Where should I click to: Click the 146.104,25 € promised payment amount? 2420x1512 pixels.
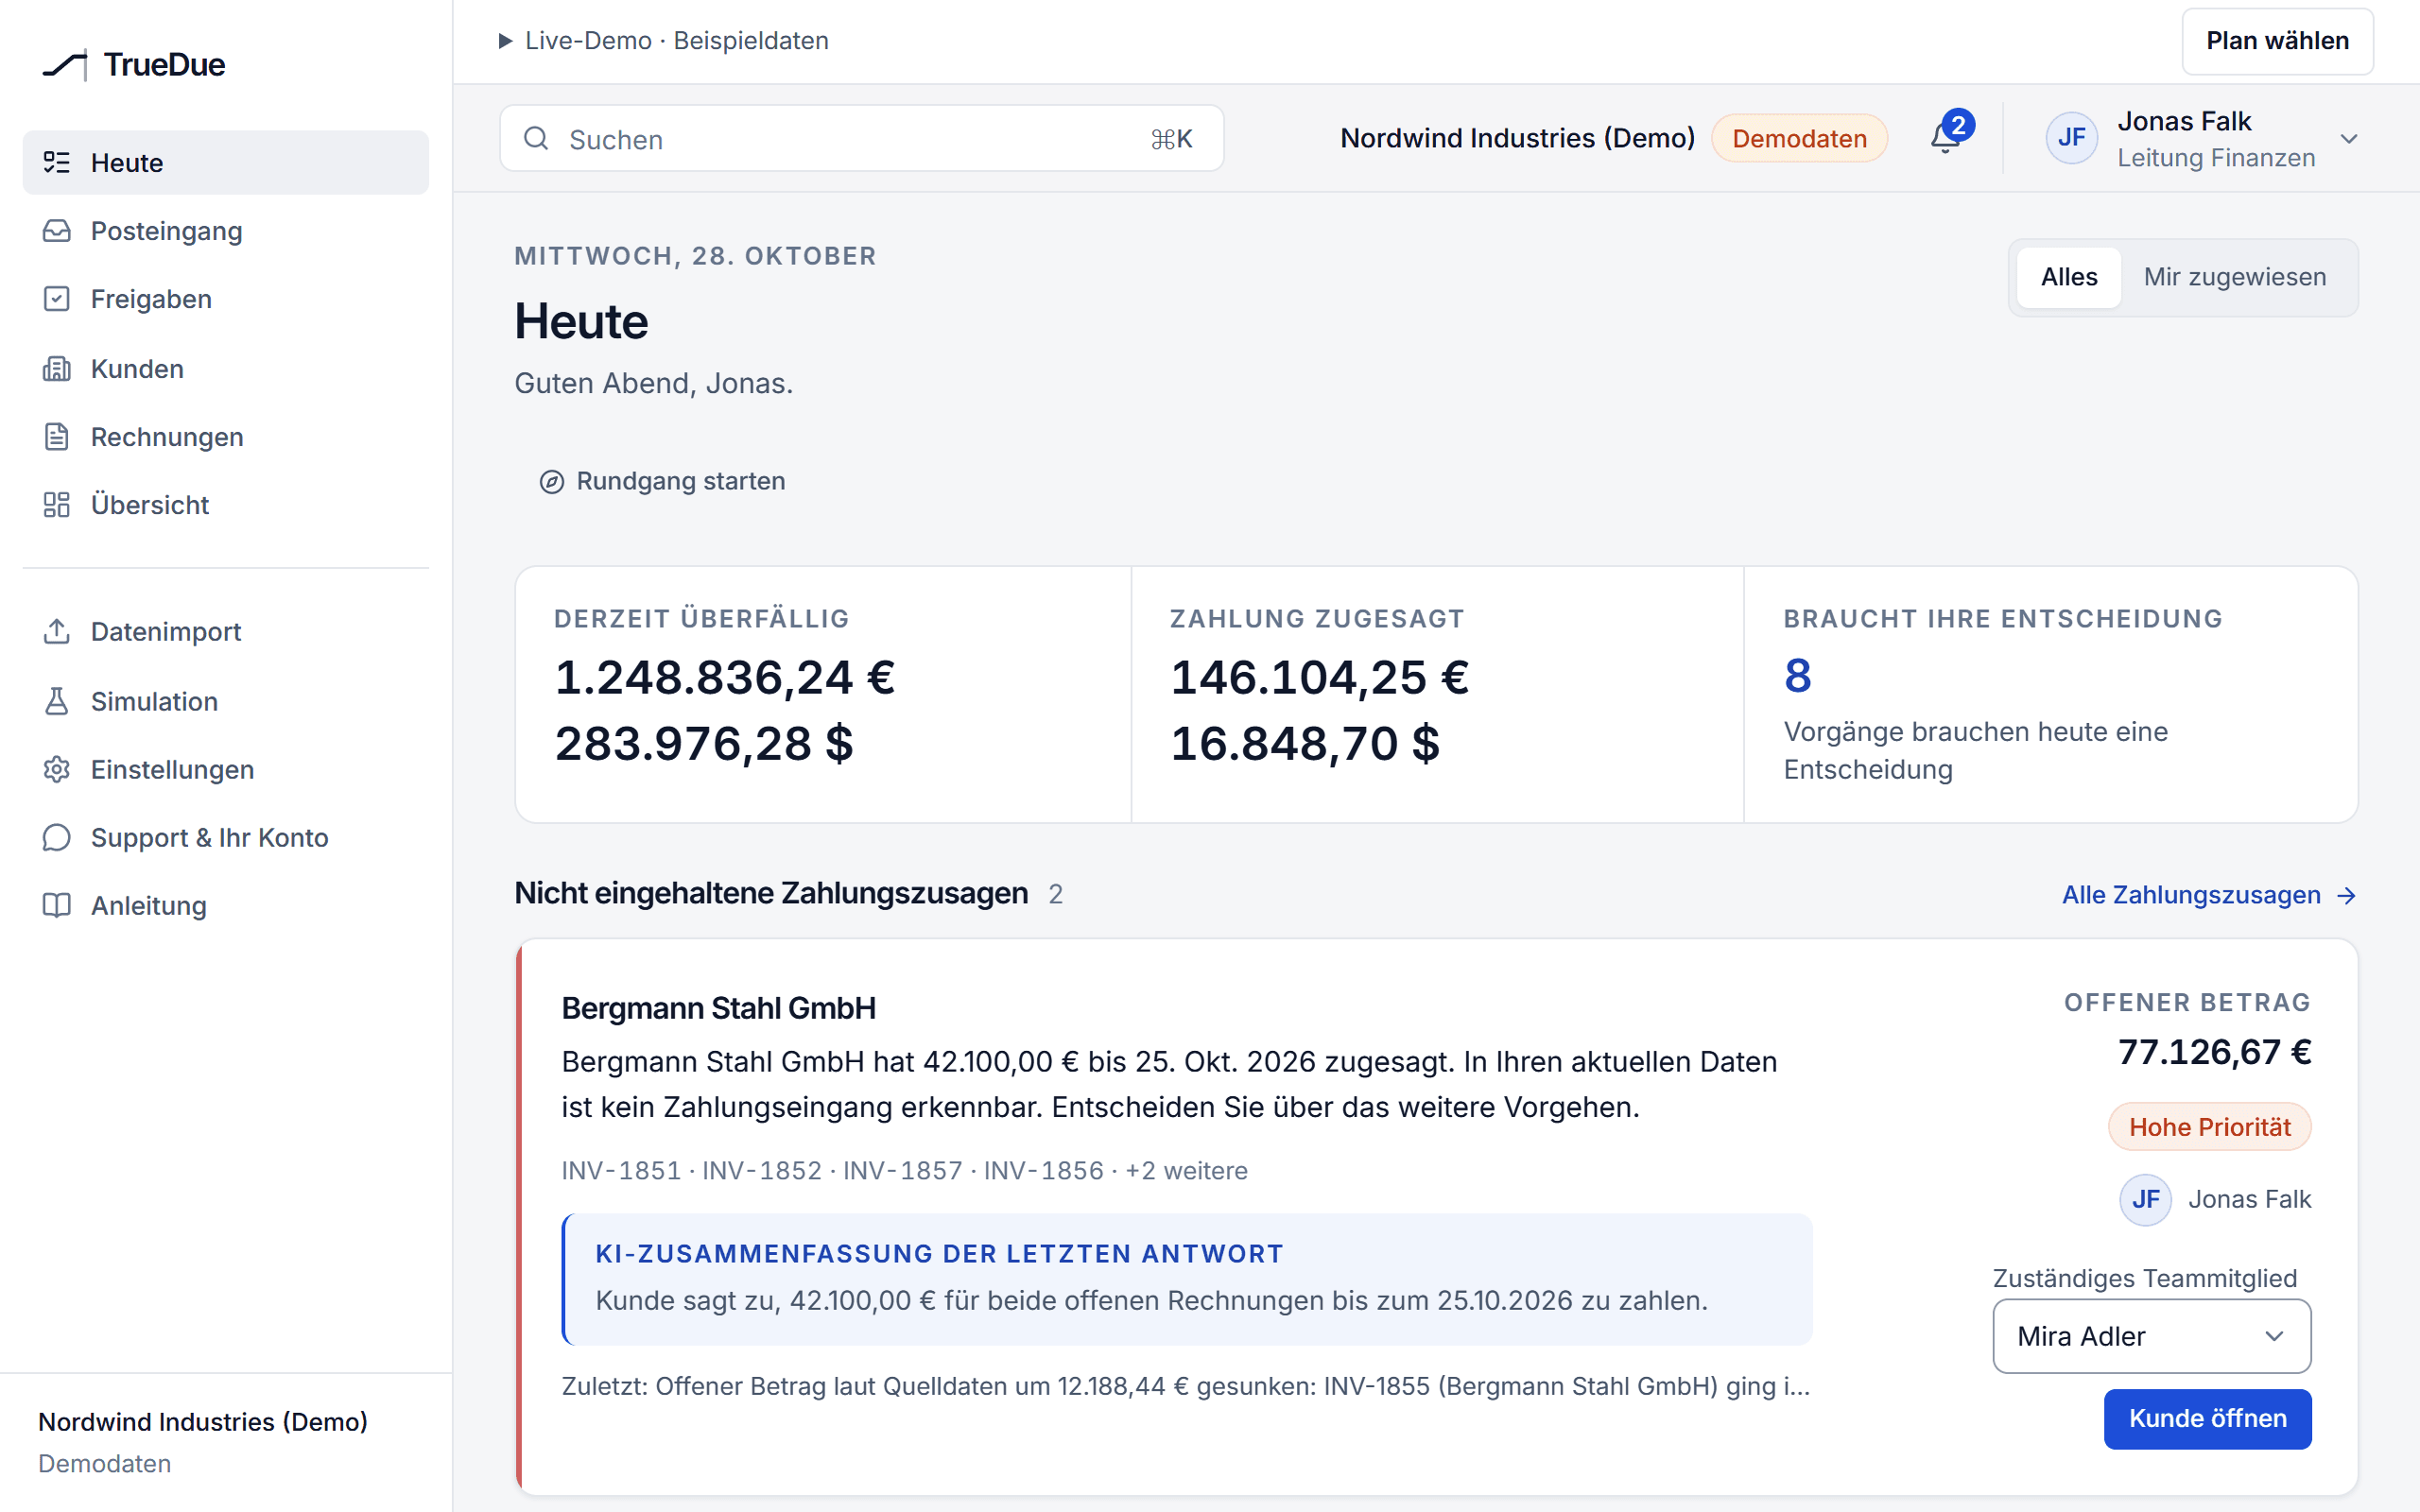coord(1320,677)
